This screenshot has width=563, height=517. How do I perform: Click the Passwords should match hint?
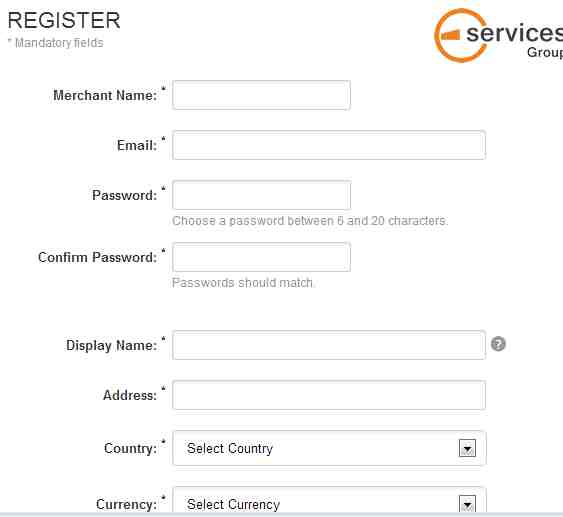click(x=243, y=283)
